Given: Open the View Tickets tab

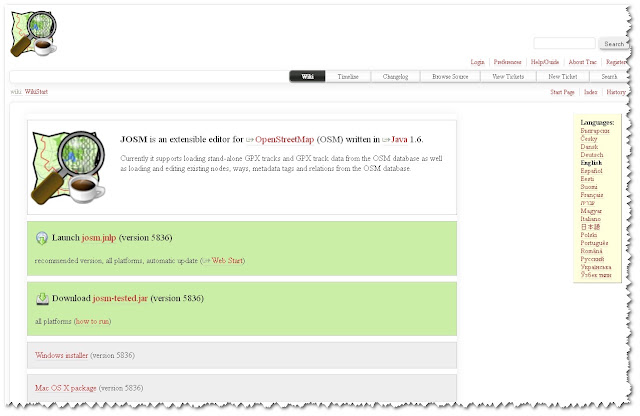Looking at the screenshot, I should click(508, 76).
